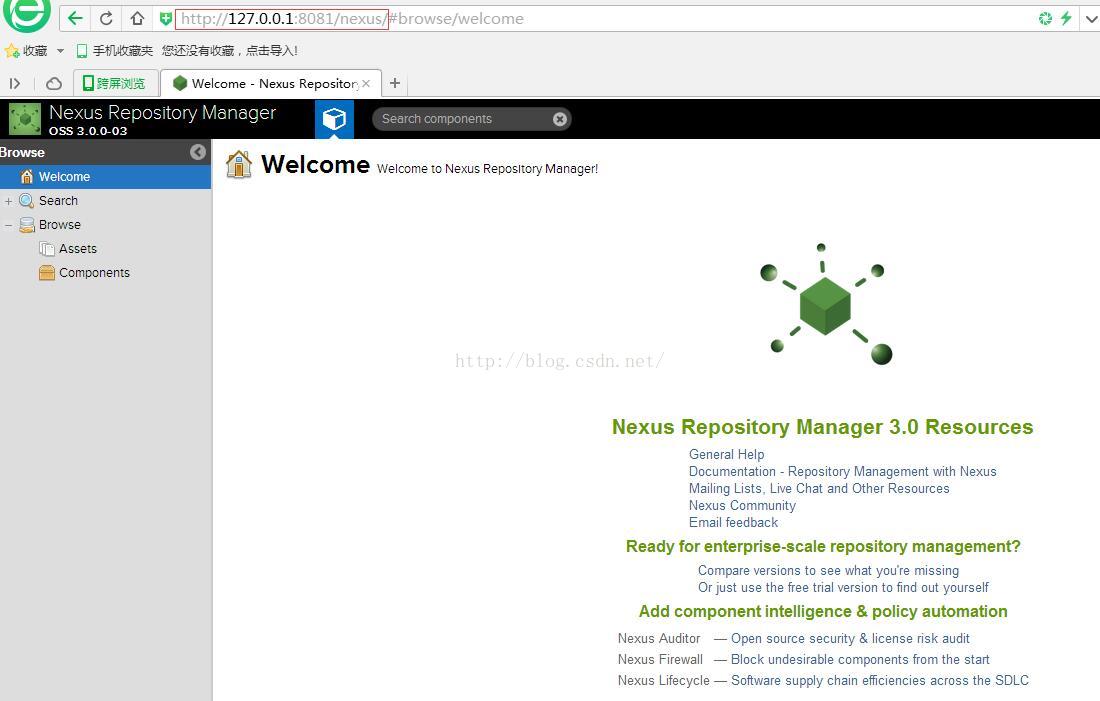Click the cloud icon in tab bar
This screenshot has height=701, width=1100.
point(54,84)
